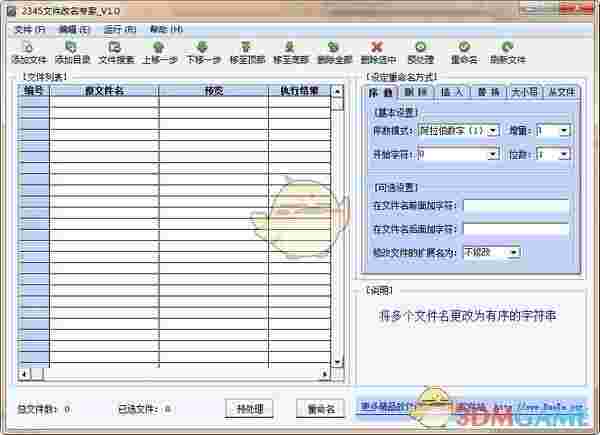Click the file list scrollbar's down arrow
This screenshot has height=435, width=600.
click(338, 362)
